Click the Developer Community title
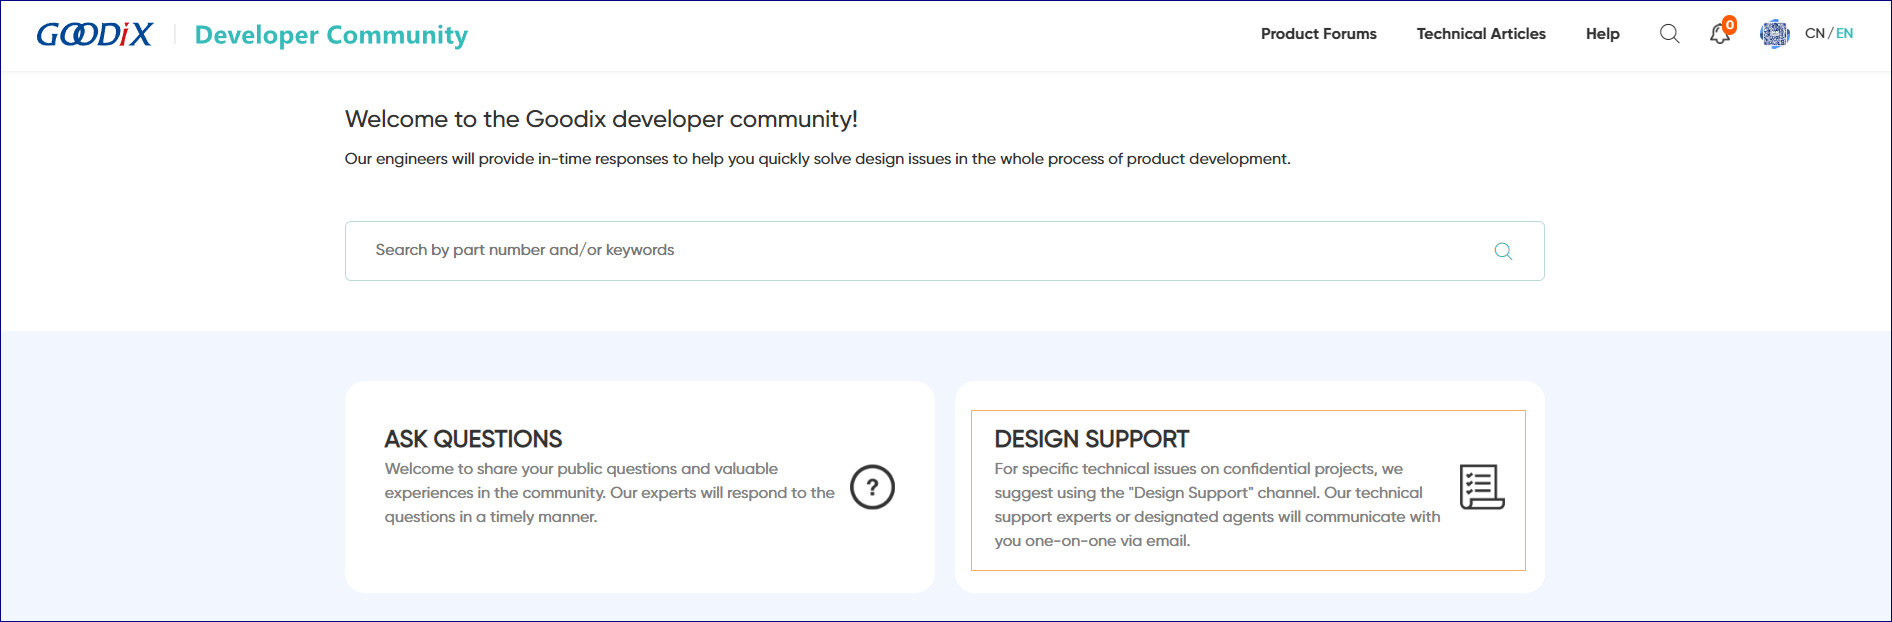The height and width of the screenshot is (622, 1892). click(331, 36)
